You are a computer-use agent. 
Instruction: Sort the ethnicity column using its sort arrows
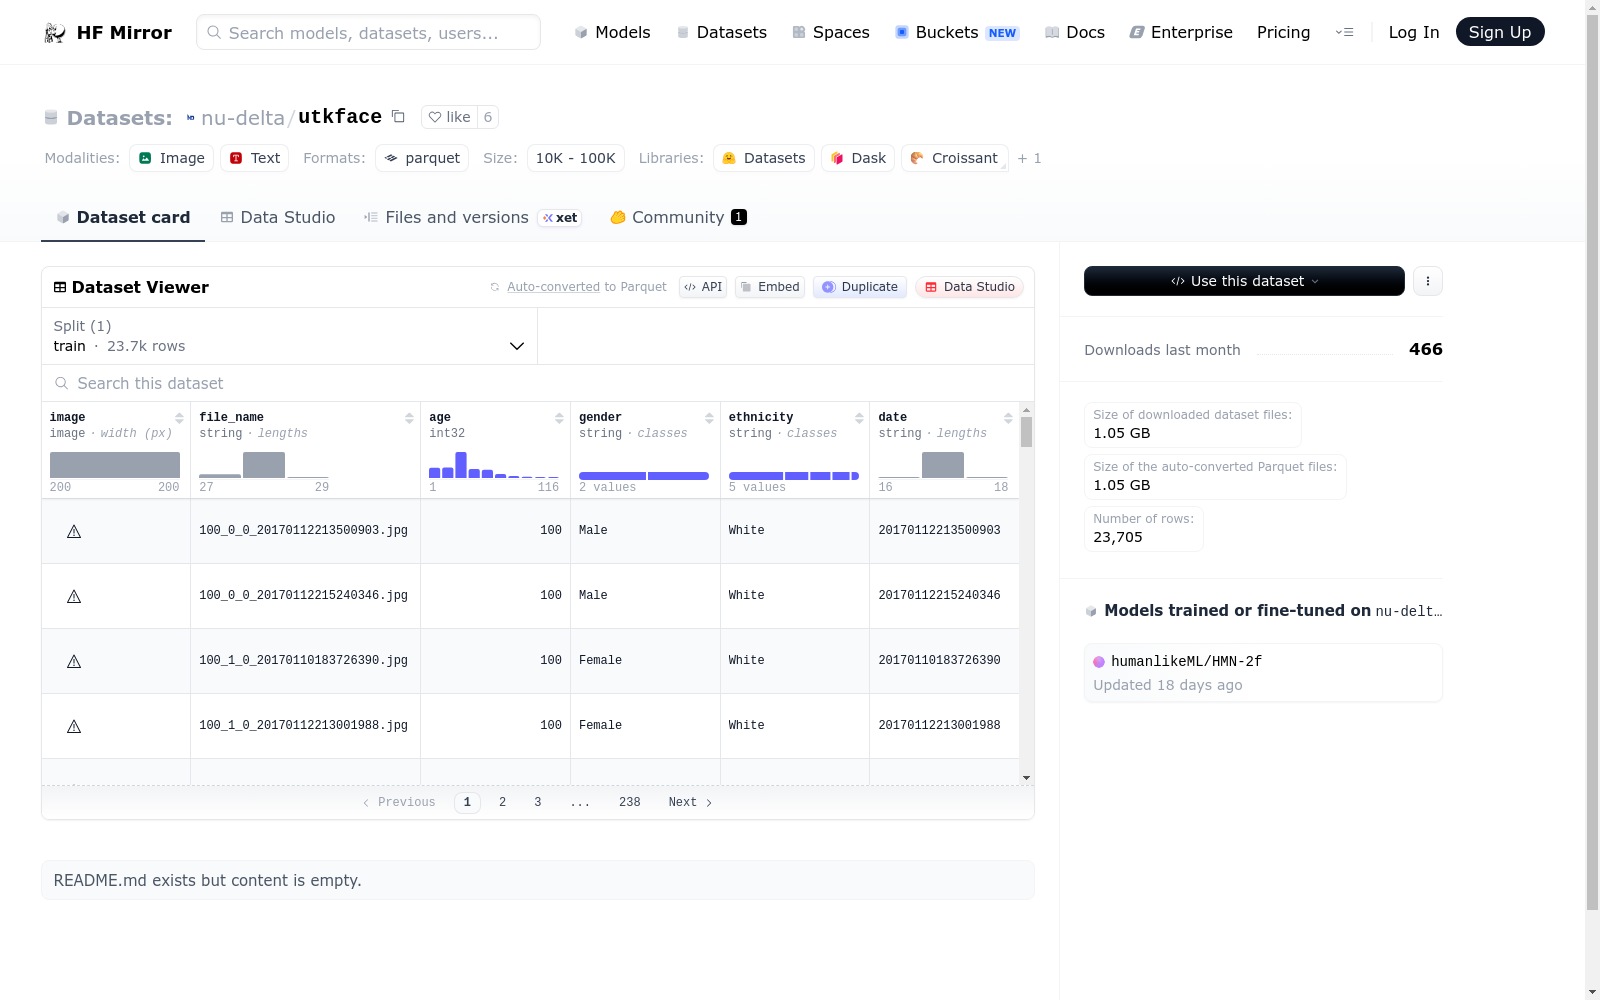click(x=859, y=418)
